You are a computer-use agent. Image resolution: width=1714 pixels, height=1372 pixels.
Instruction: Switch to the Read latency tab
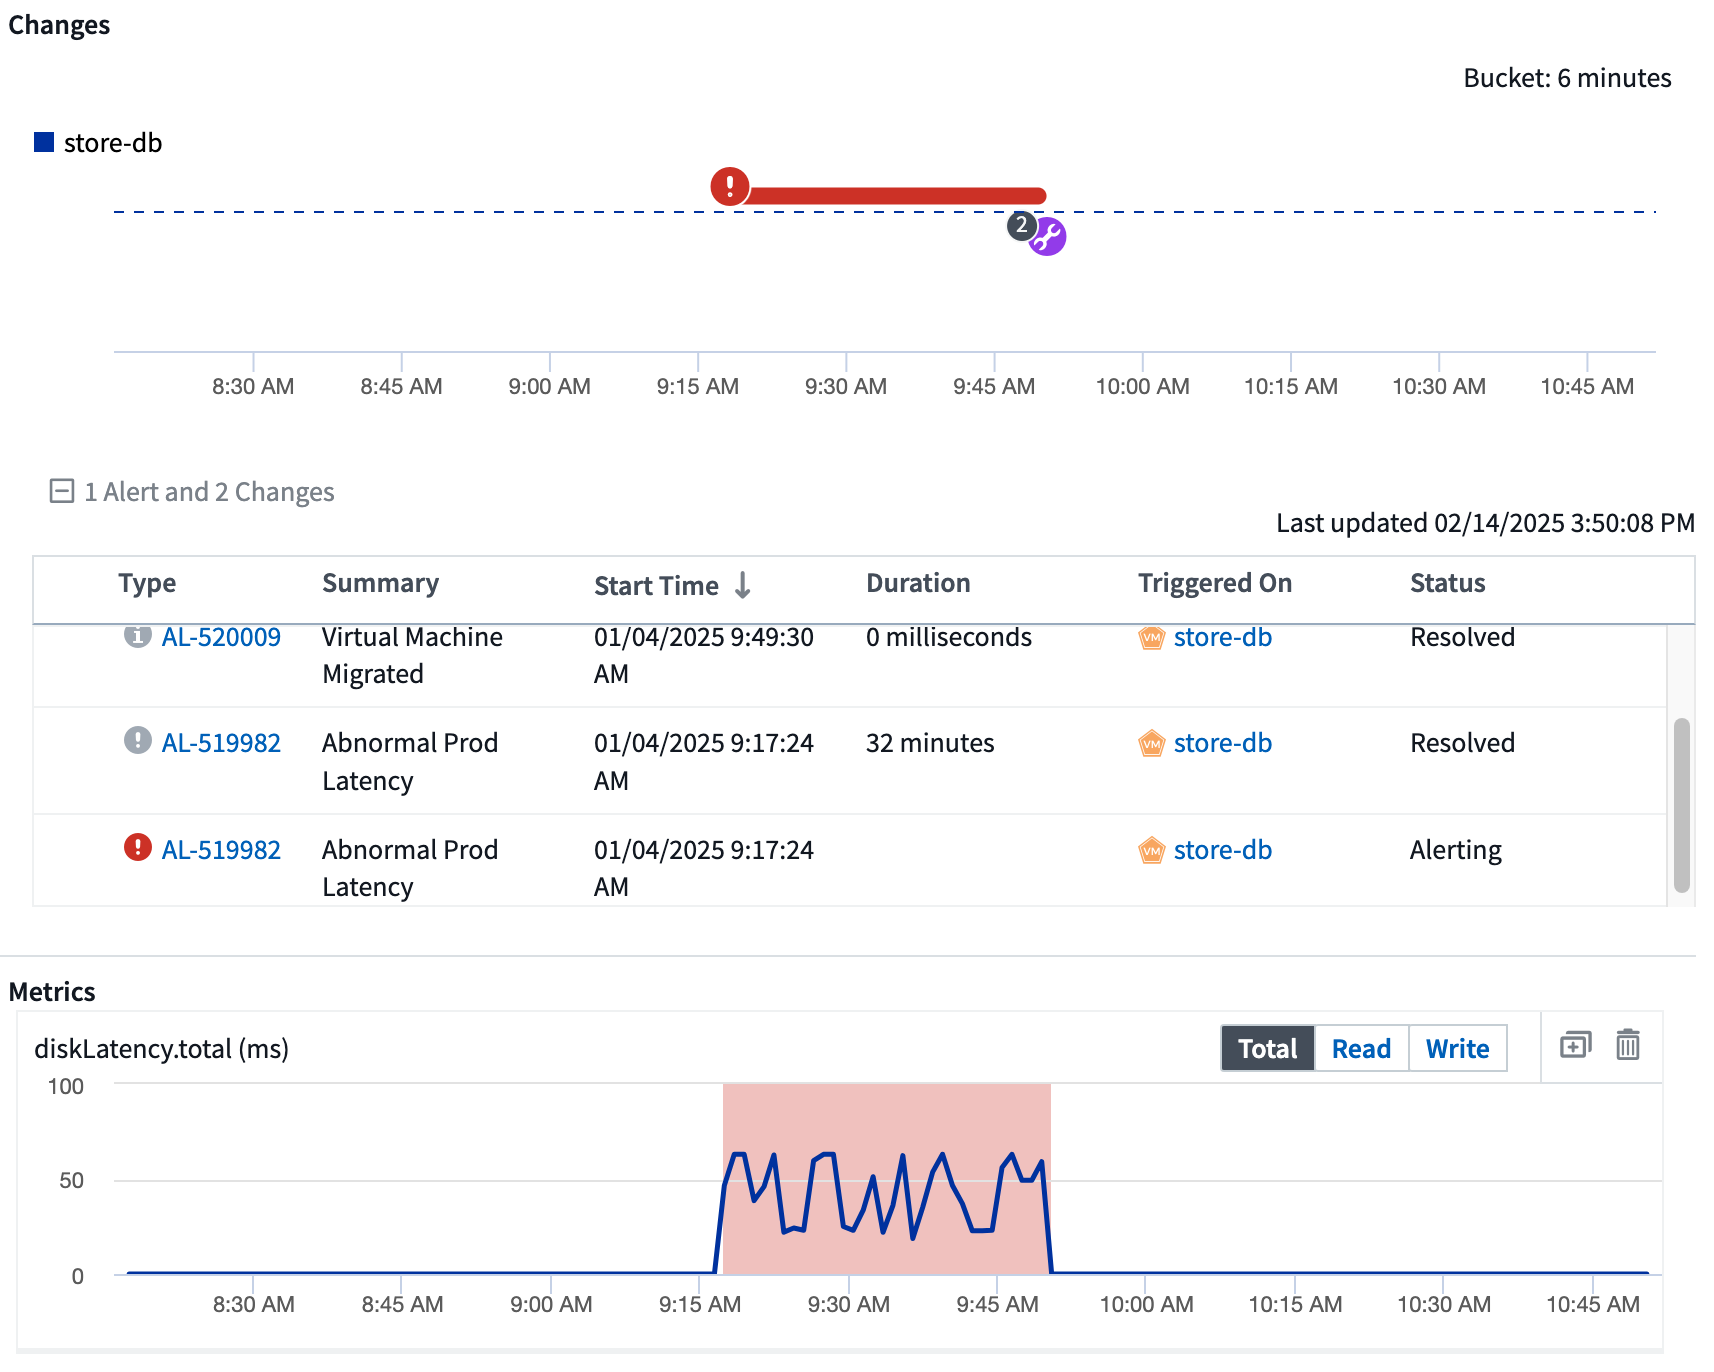pos(1360,1048)
